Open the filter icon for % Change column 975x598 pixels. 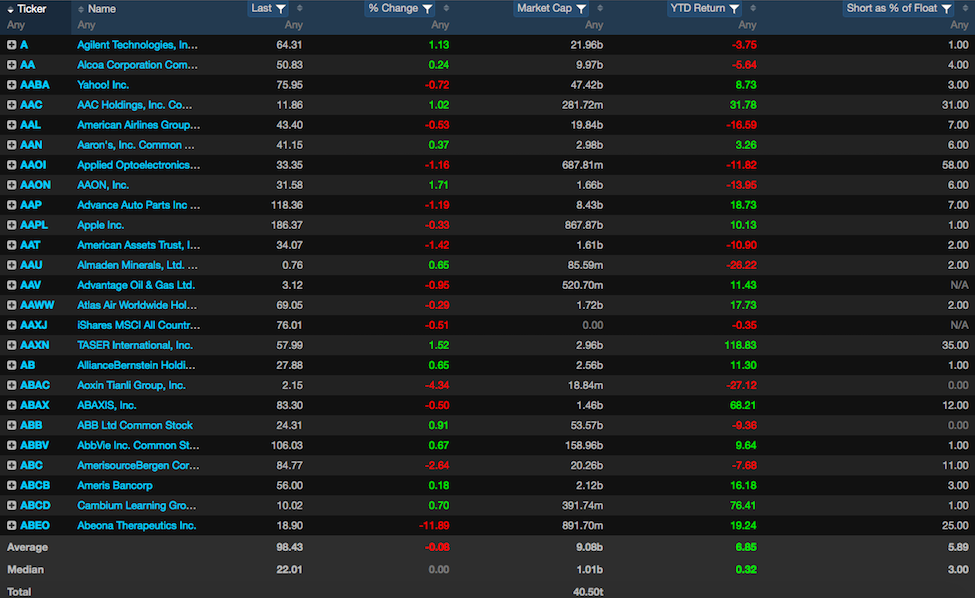[x=427, y=9]
